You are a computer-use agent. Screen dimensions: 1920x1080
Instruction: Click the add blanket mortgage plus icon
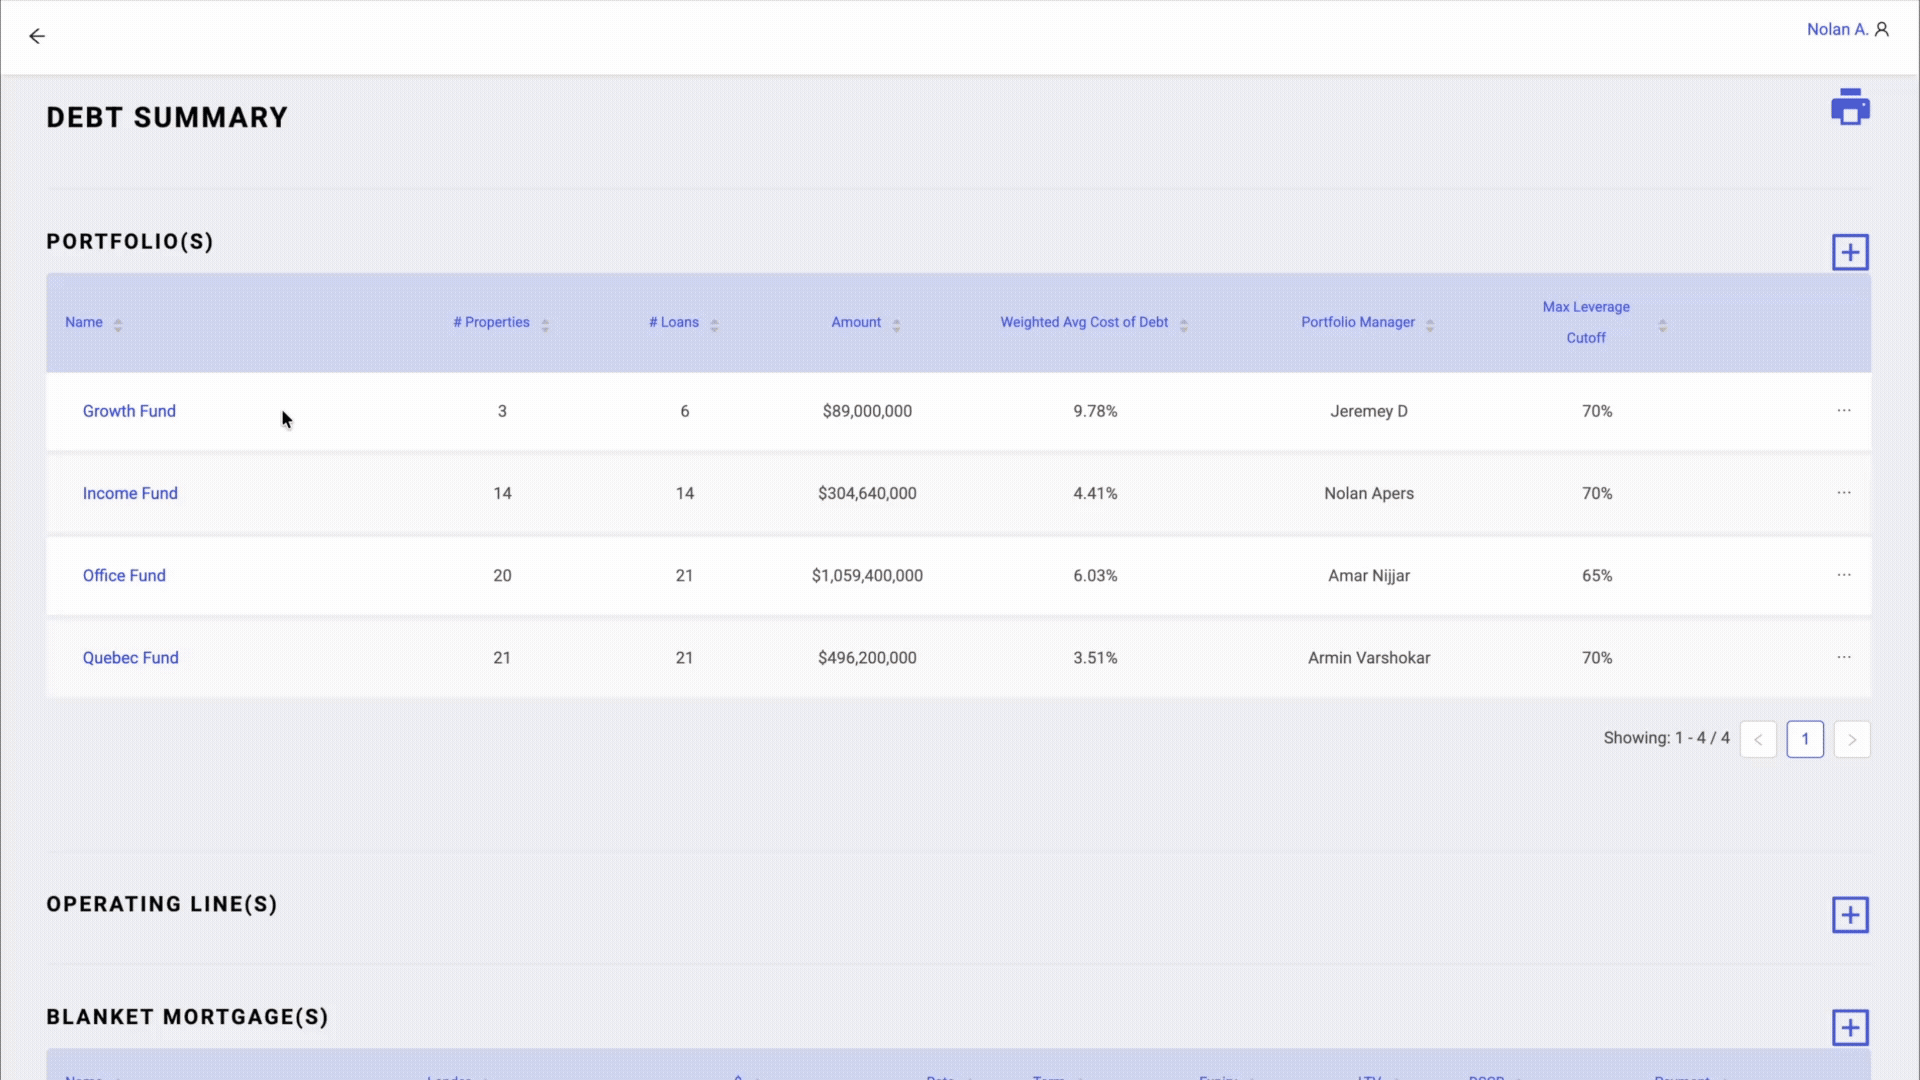pos(1849,1027)
